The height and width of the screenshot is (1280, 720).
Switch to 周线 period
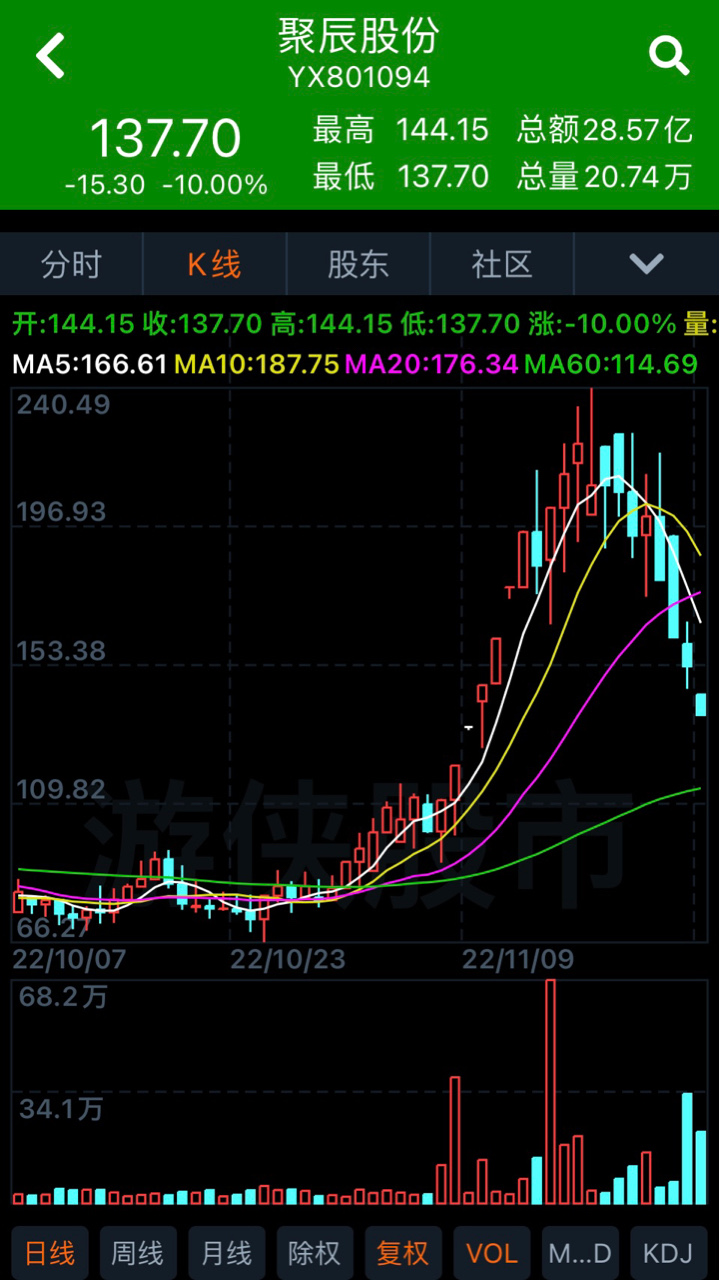[138, 1253]
